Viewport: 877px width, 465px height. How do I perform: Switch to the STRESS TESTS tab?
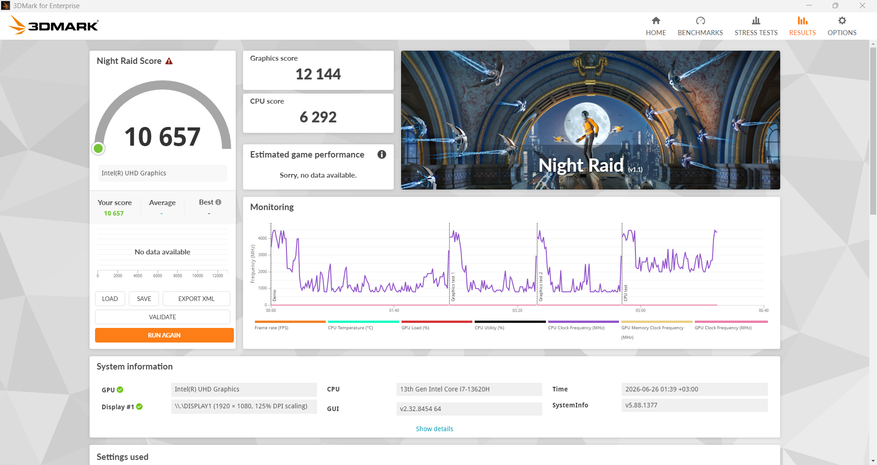coord(756,26)
